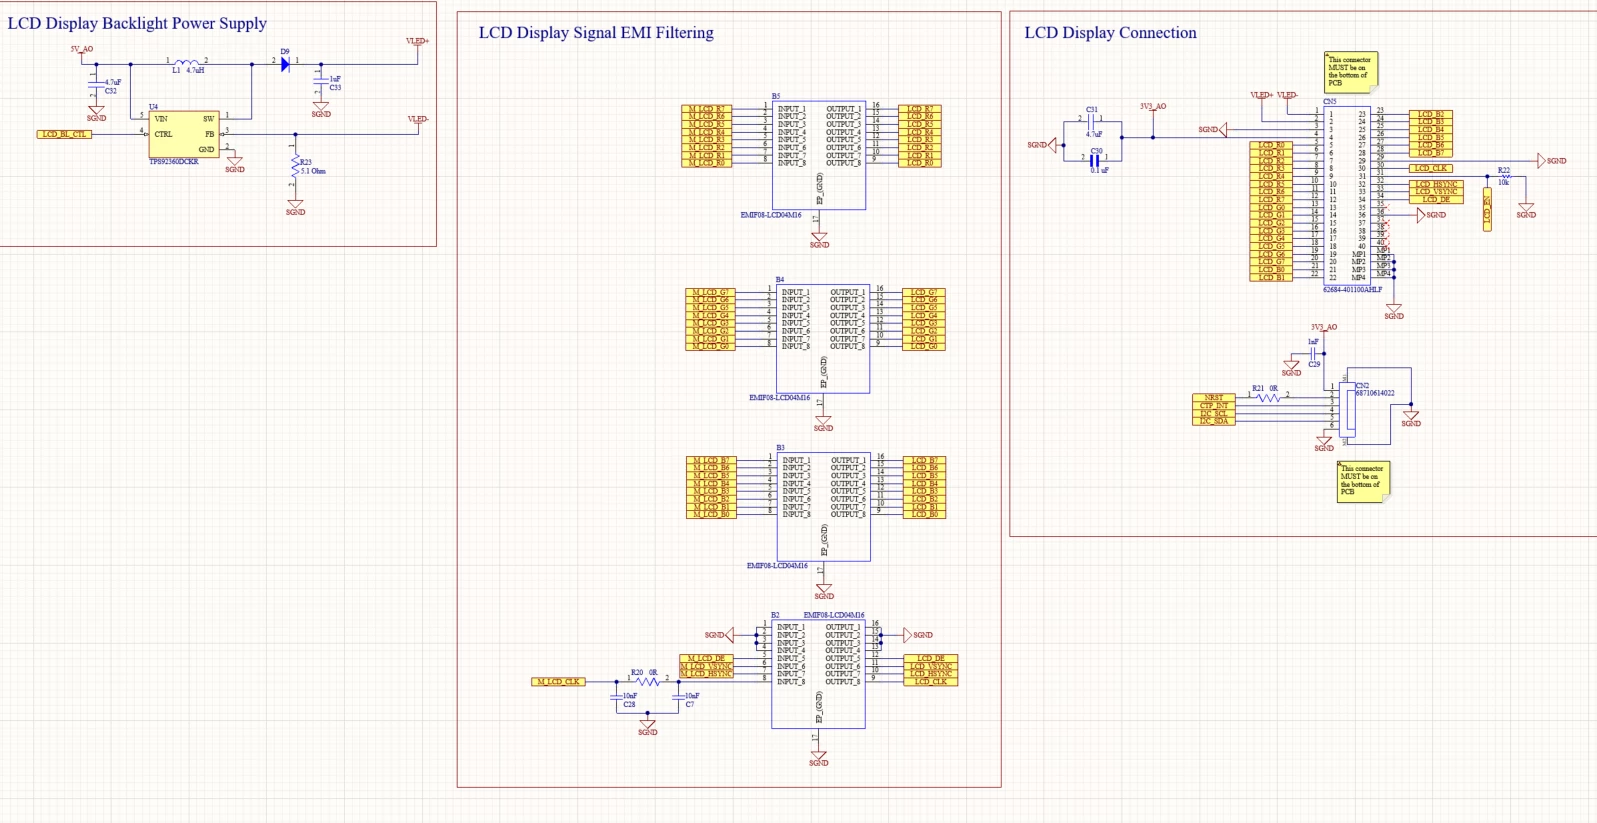Select capacitor C32 symbol

[96, 83]
